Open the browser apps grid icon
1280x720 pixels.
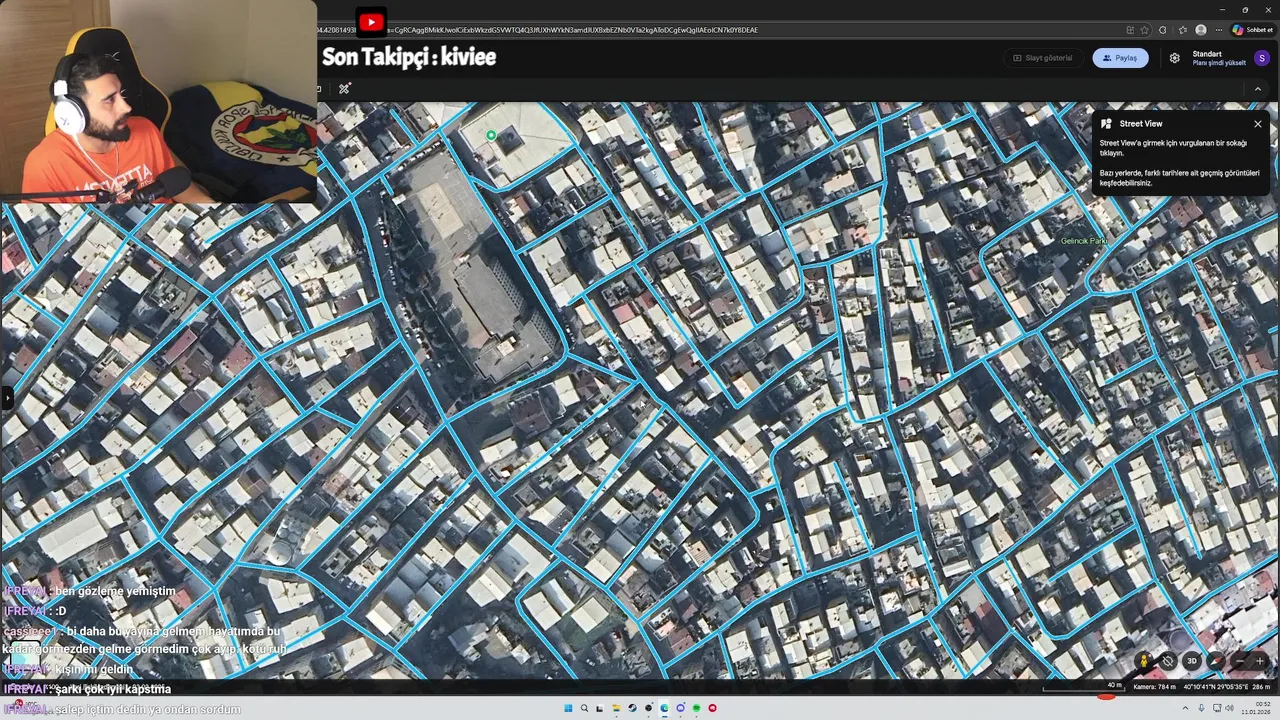pos(1130,30)
